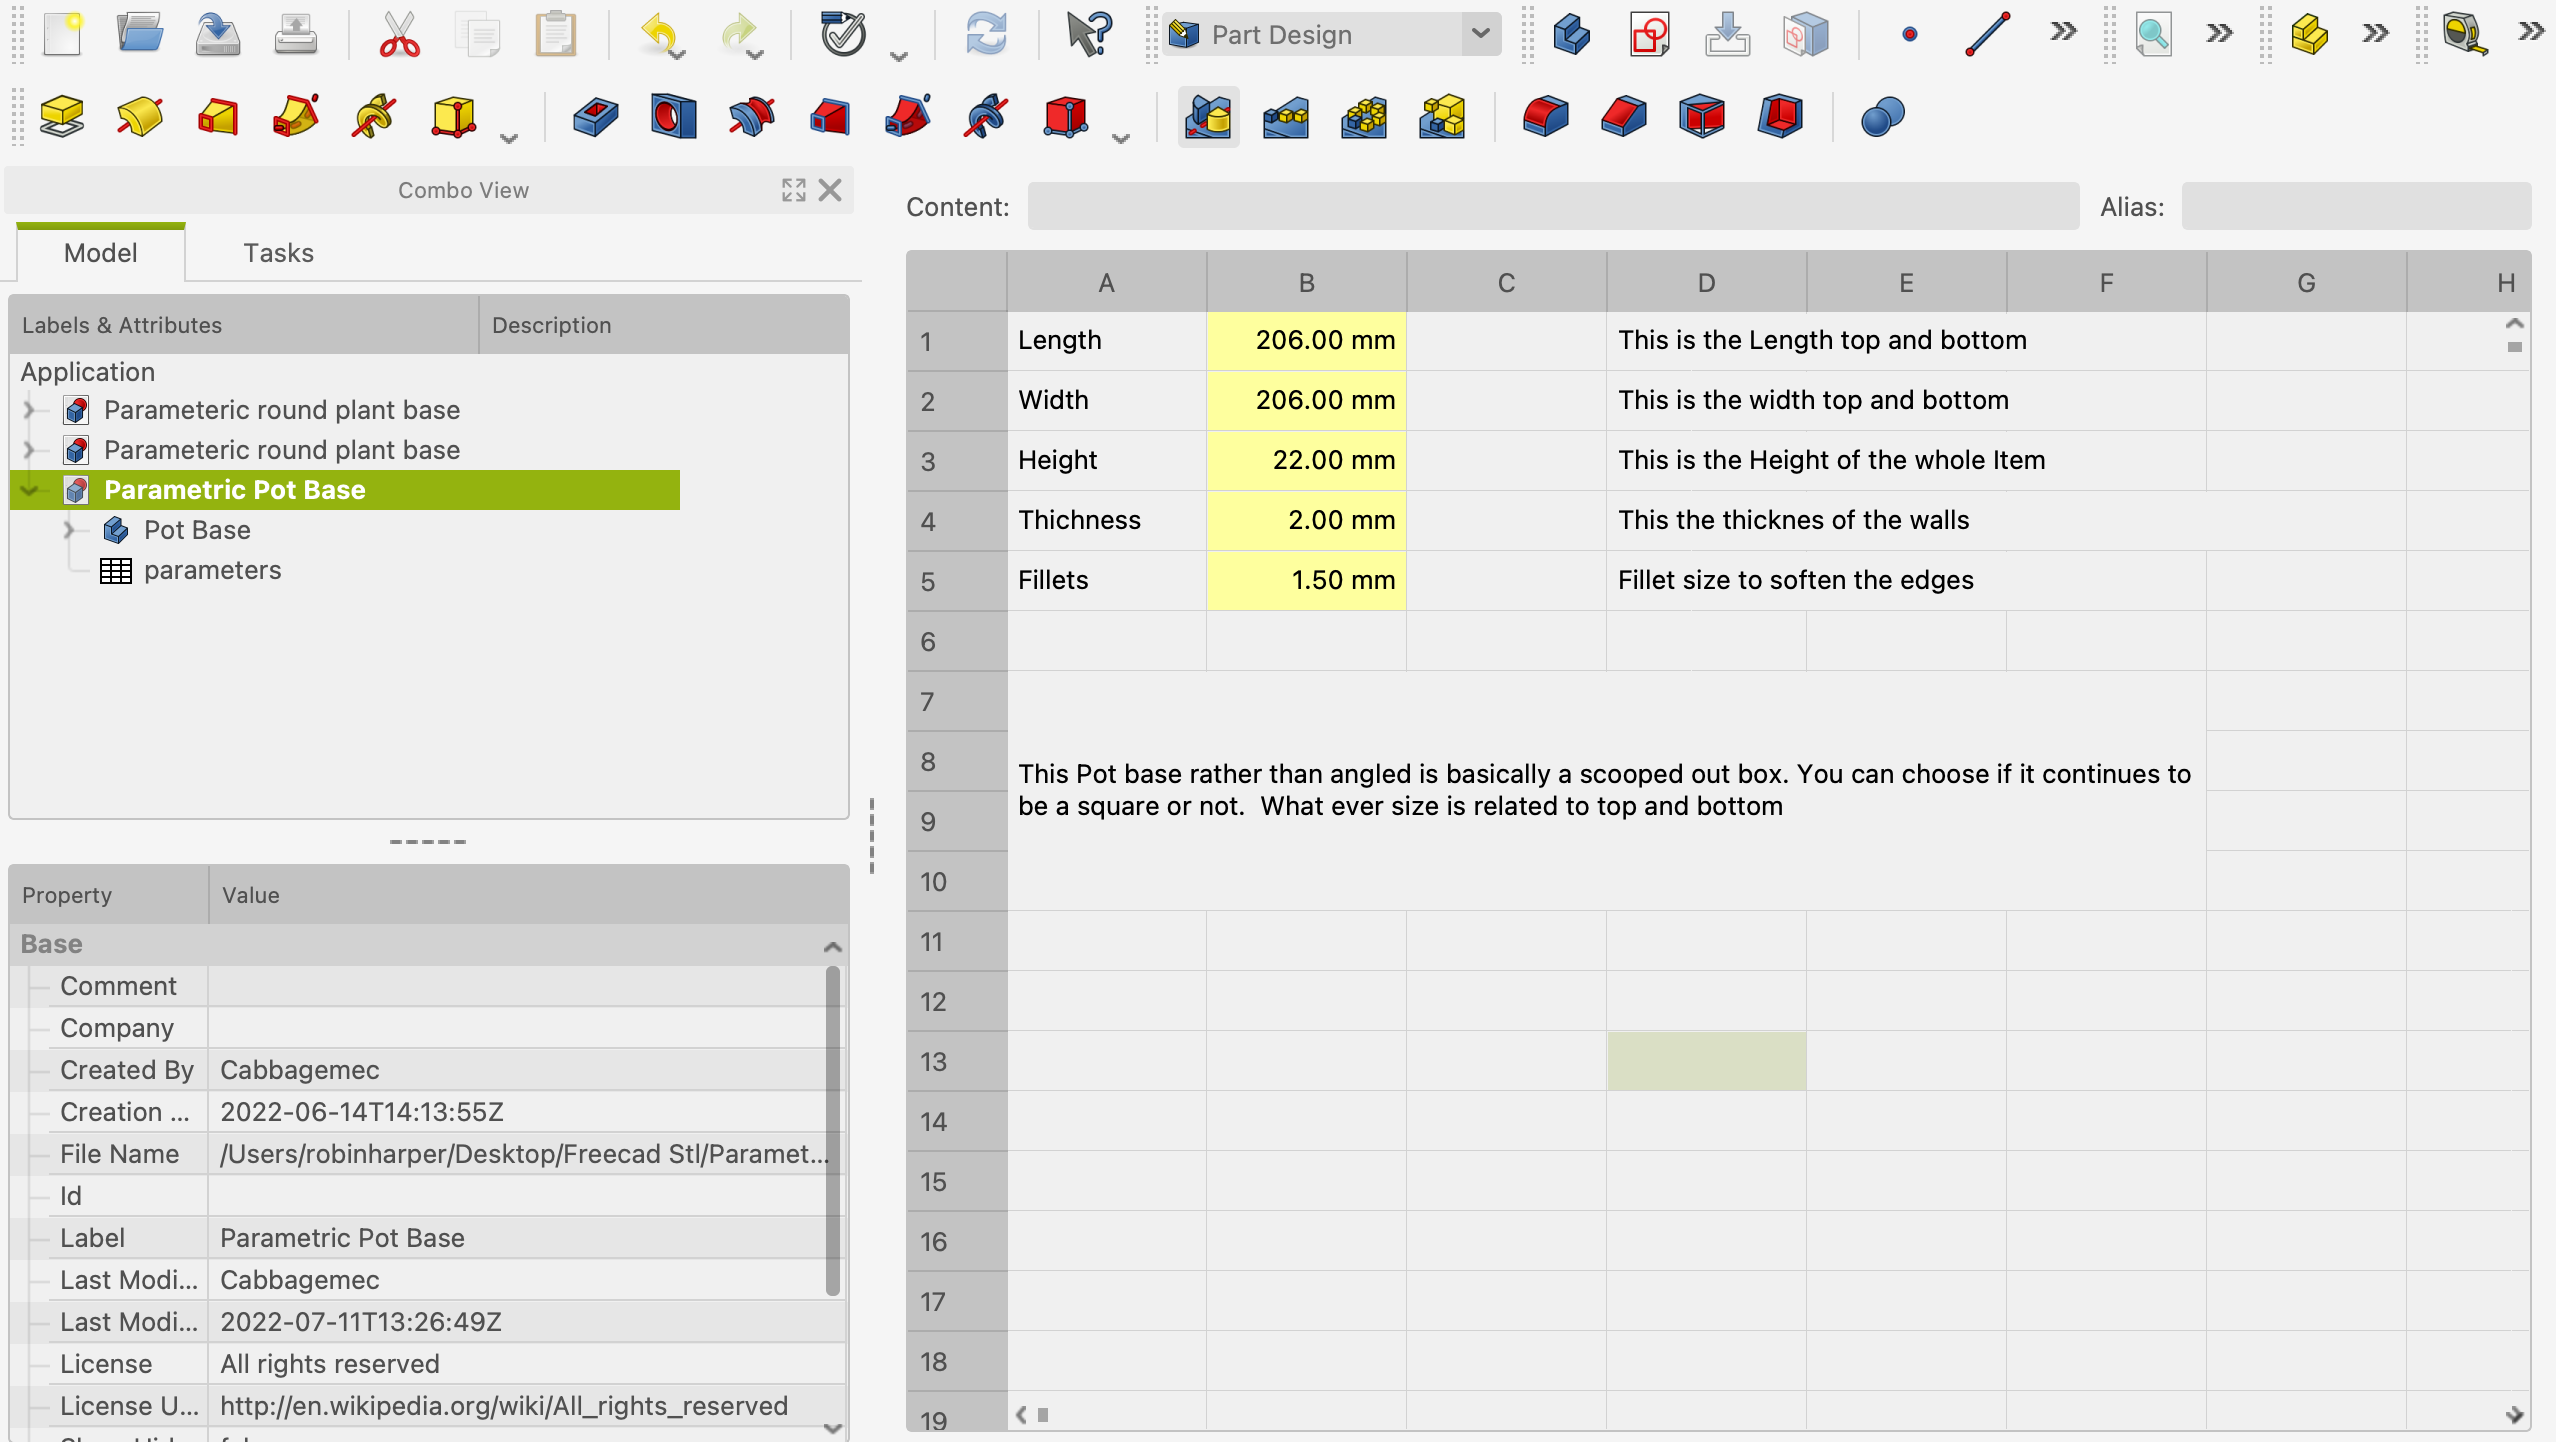Click the Refresh recompute icon
The width and height of the screenshot is (2556, 1442).
(986, 34)
